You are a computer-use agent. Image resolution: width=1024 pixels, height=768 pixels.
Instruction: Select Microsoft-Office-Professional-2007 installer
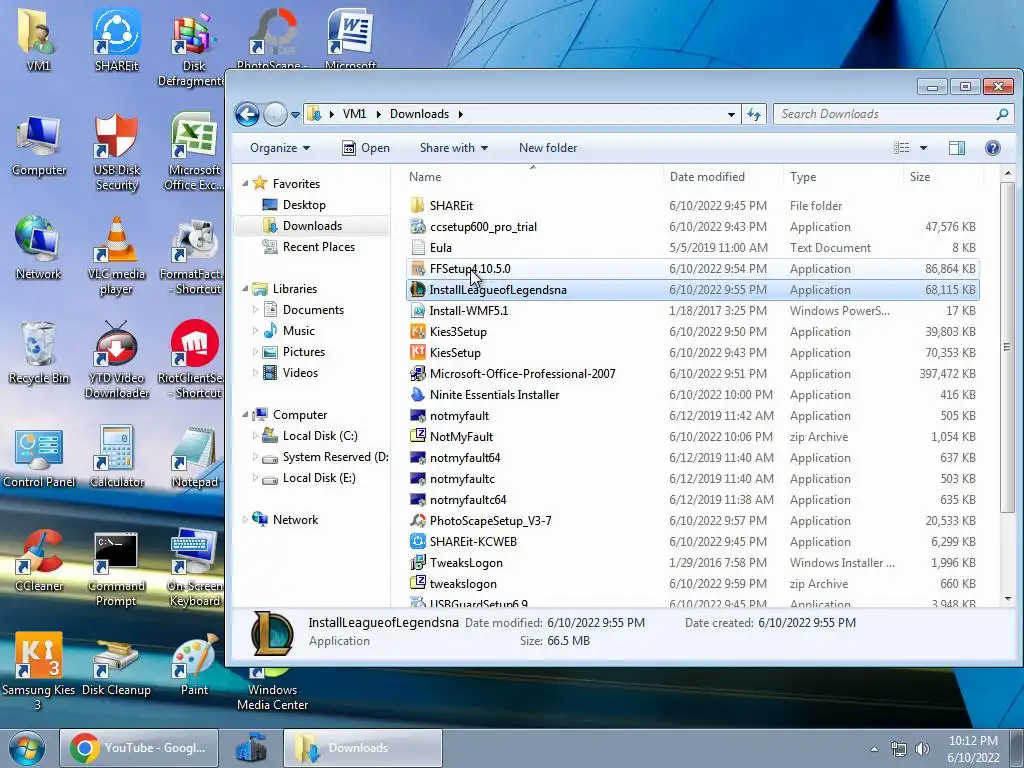[x=692, y=374]
